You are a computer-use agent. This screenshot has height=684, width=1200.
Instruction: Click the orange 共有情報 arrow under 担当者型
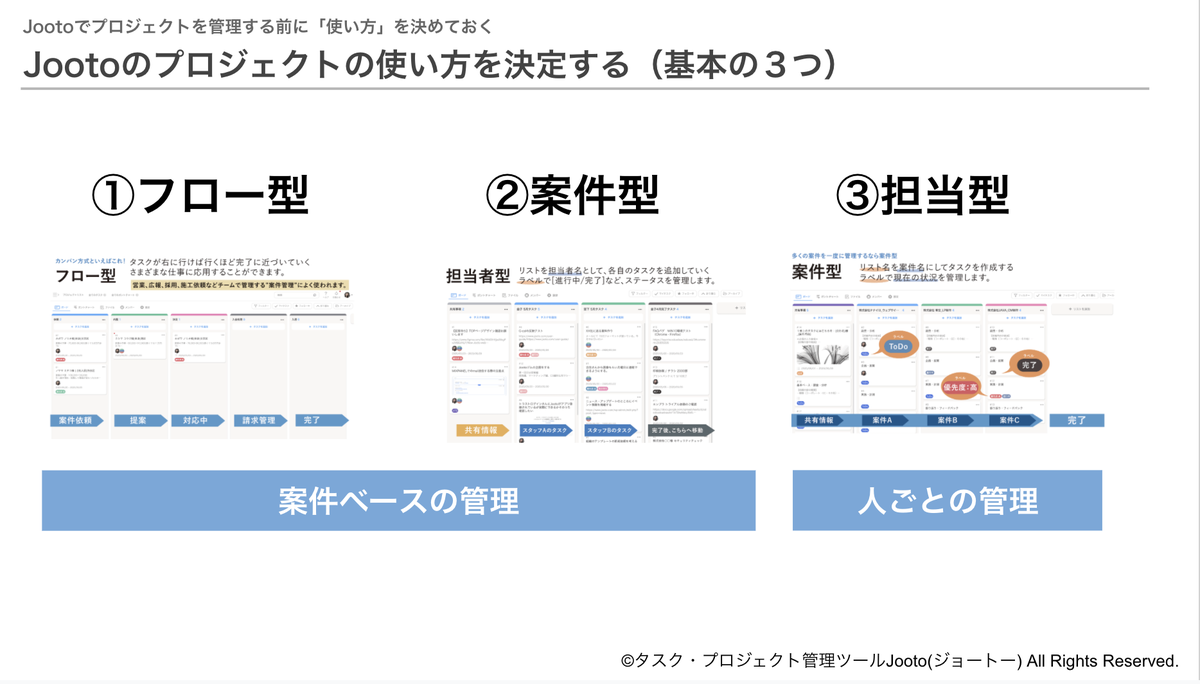click(481, 430)
